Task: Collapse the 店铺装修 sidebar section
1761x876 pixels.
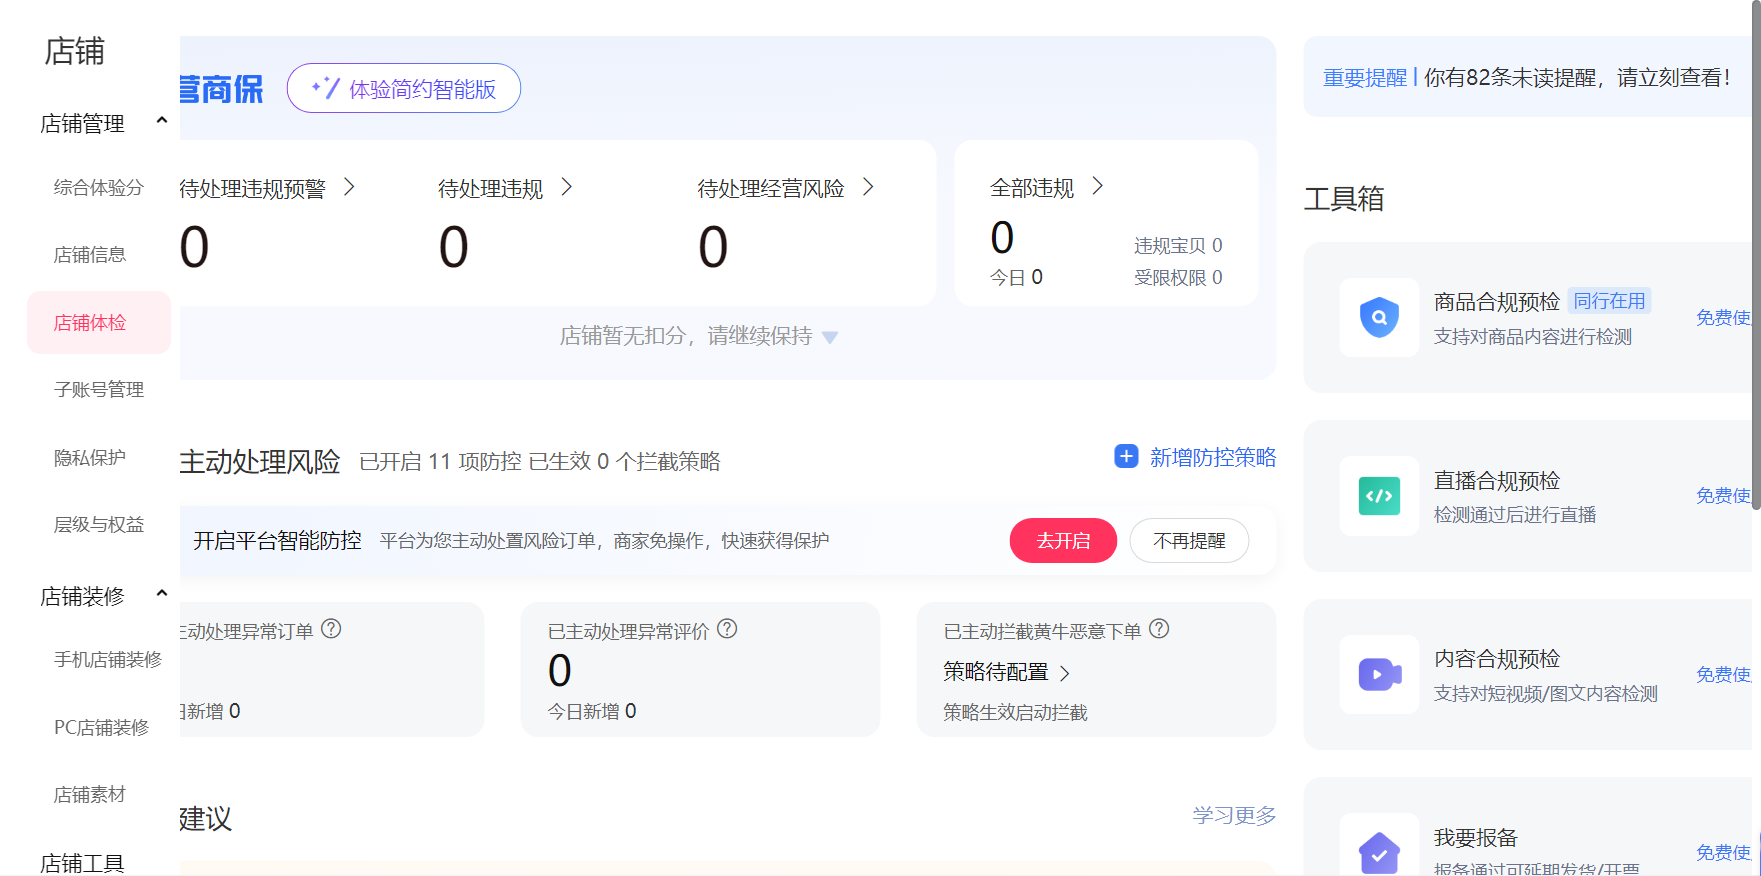Action: click(161, 595)
